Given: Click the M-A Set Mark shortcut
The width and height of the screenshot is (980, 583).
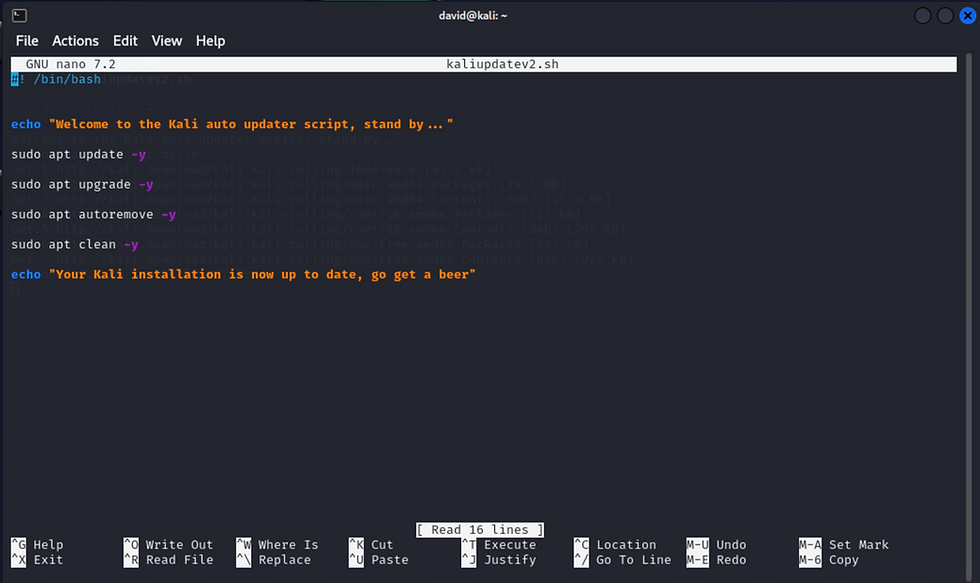Looking at the screenshot, I should 844,545.
